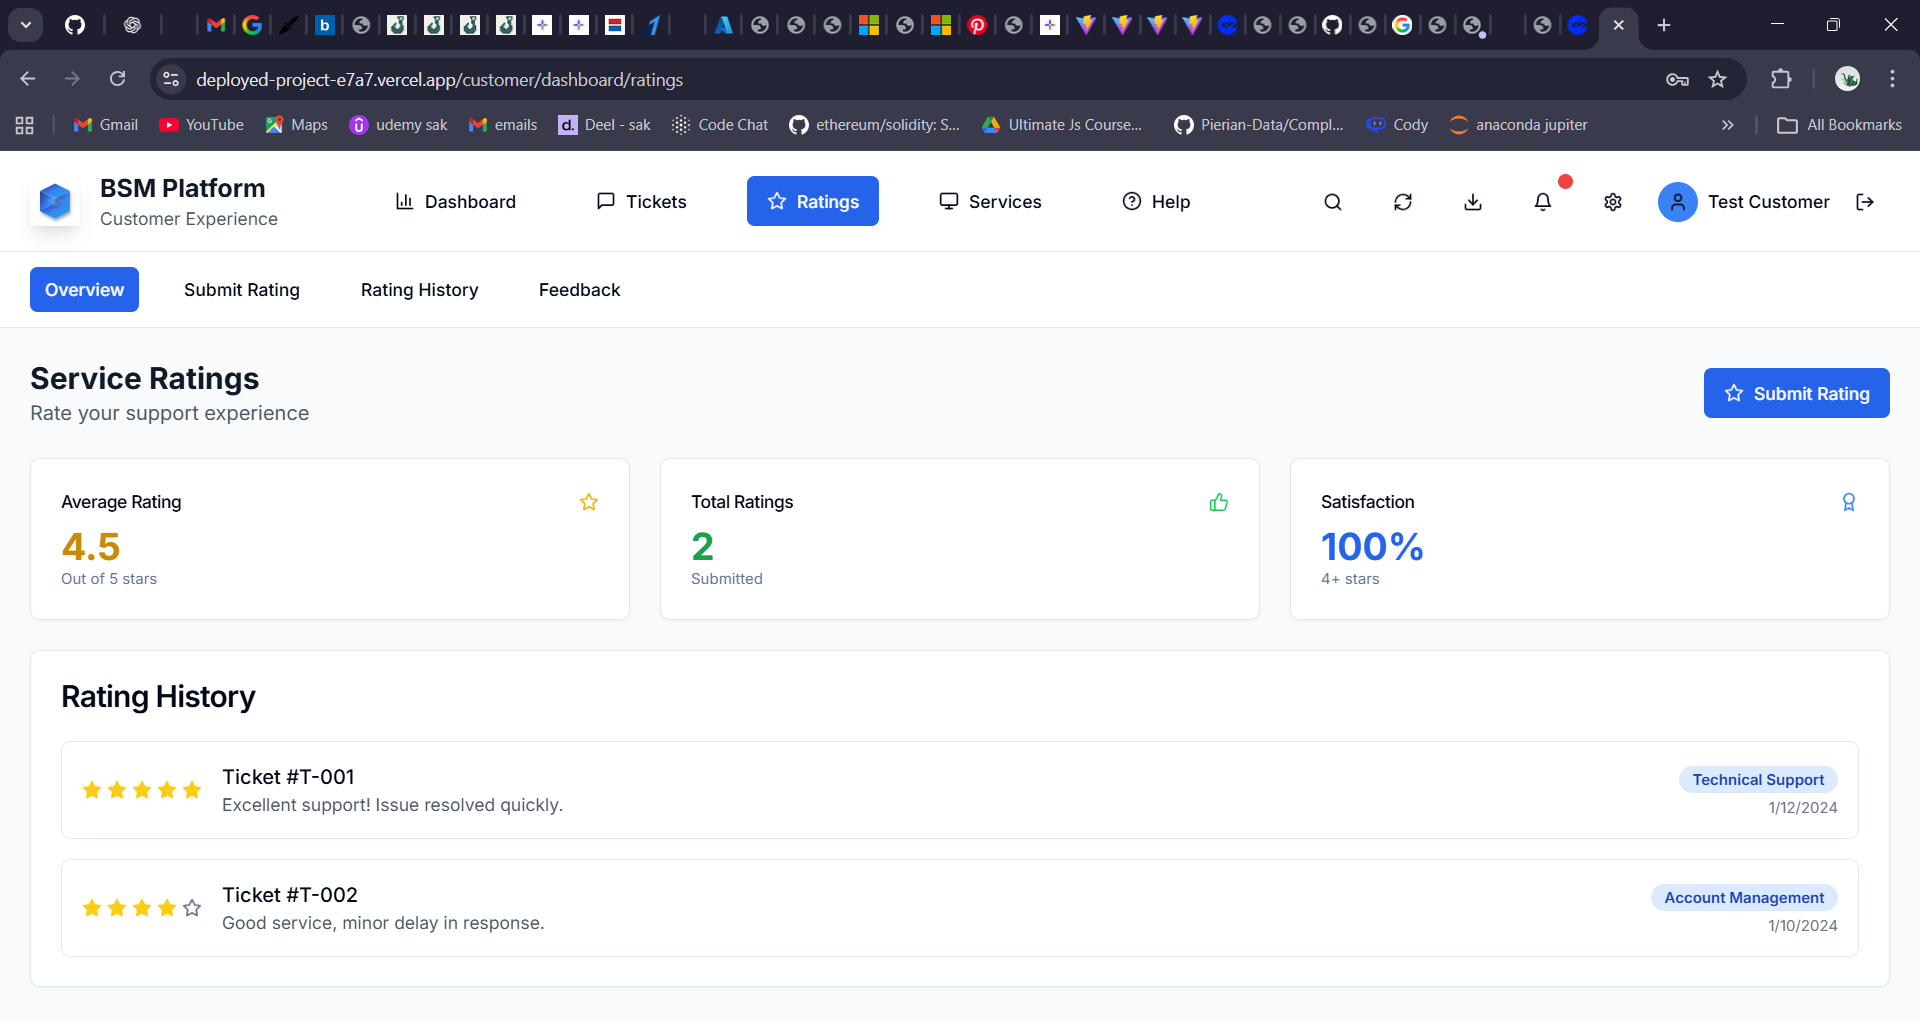
Task: Open notifications bell icon
Action: tap(1543, 202)
